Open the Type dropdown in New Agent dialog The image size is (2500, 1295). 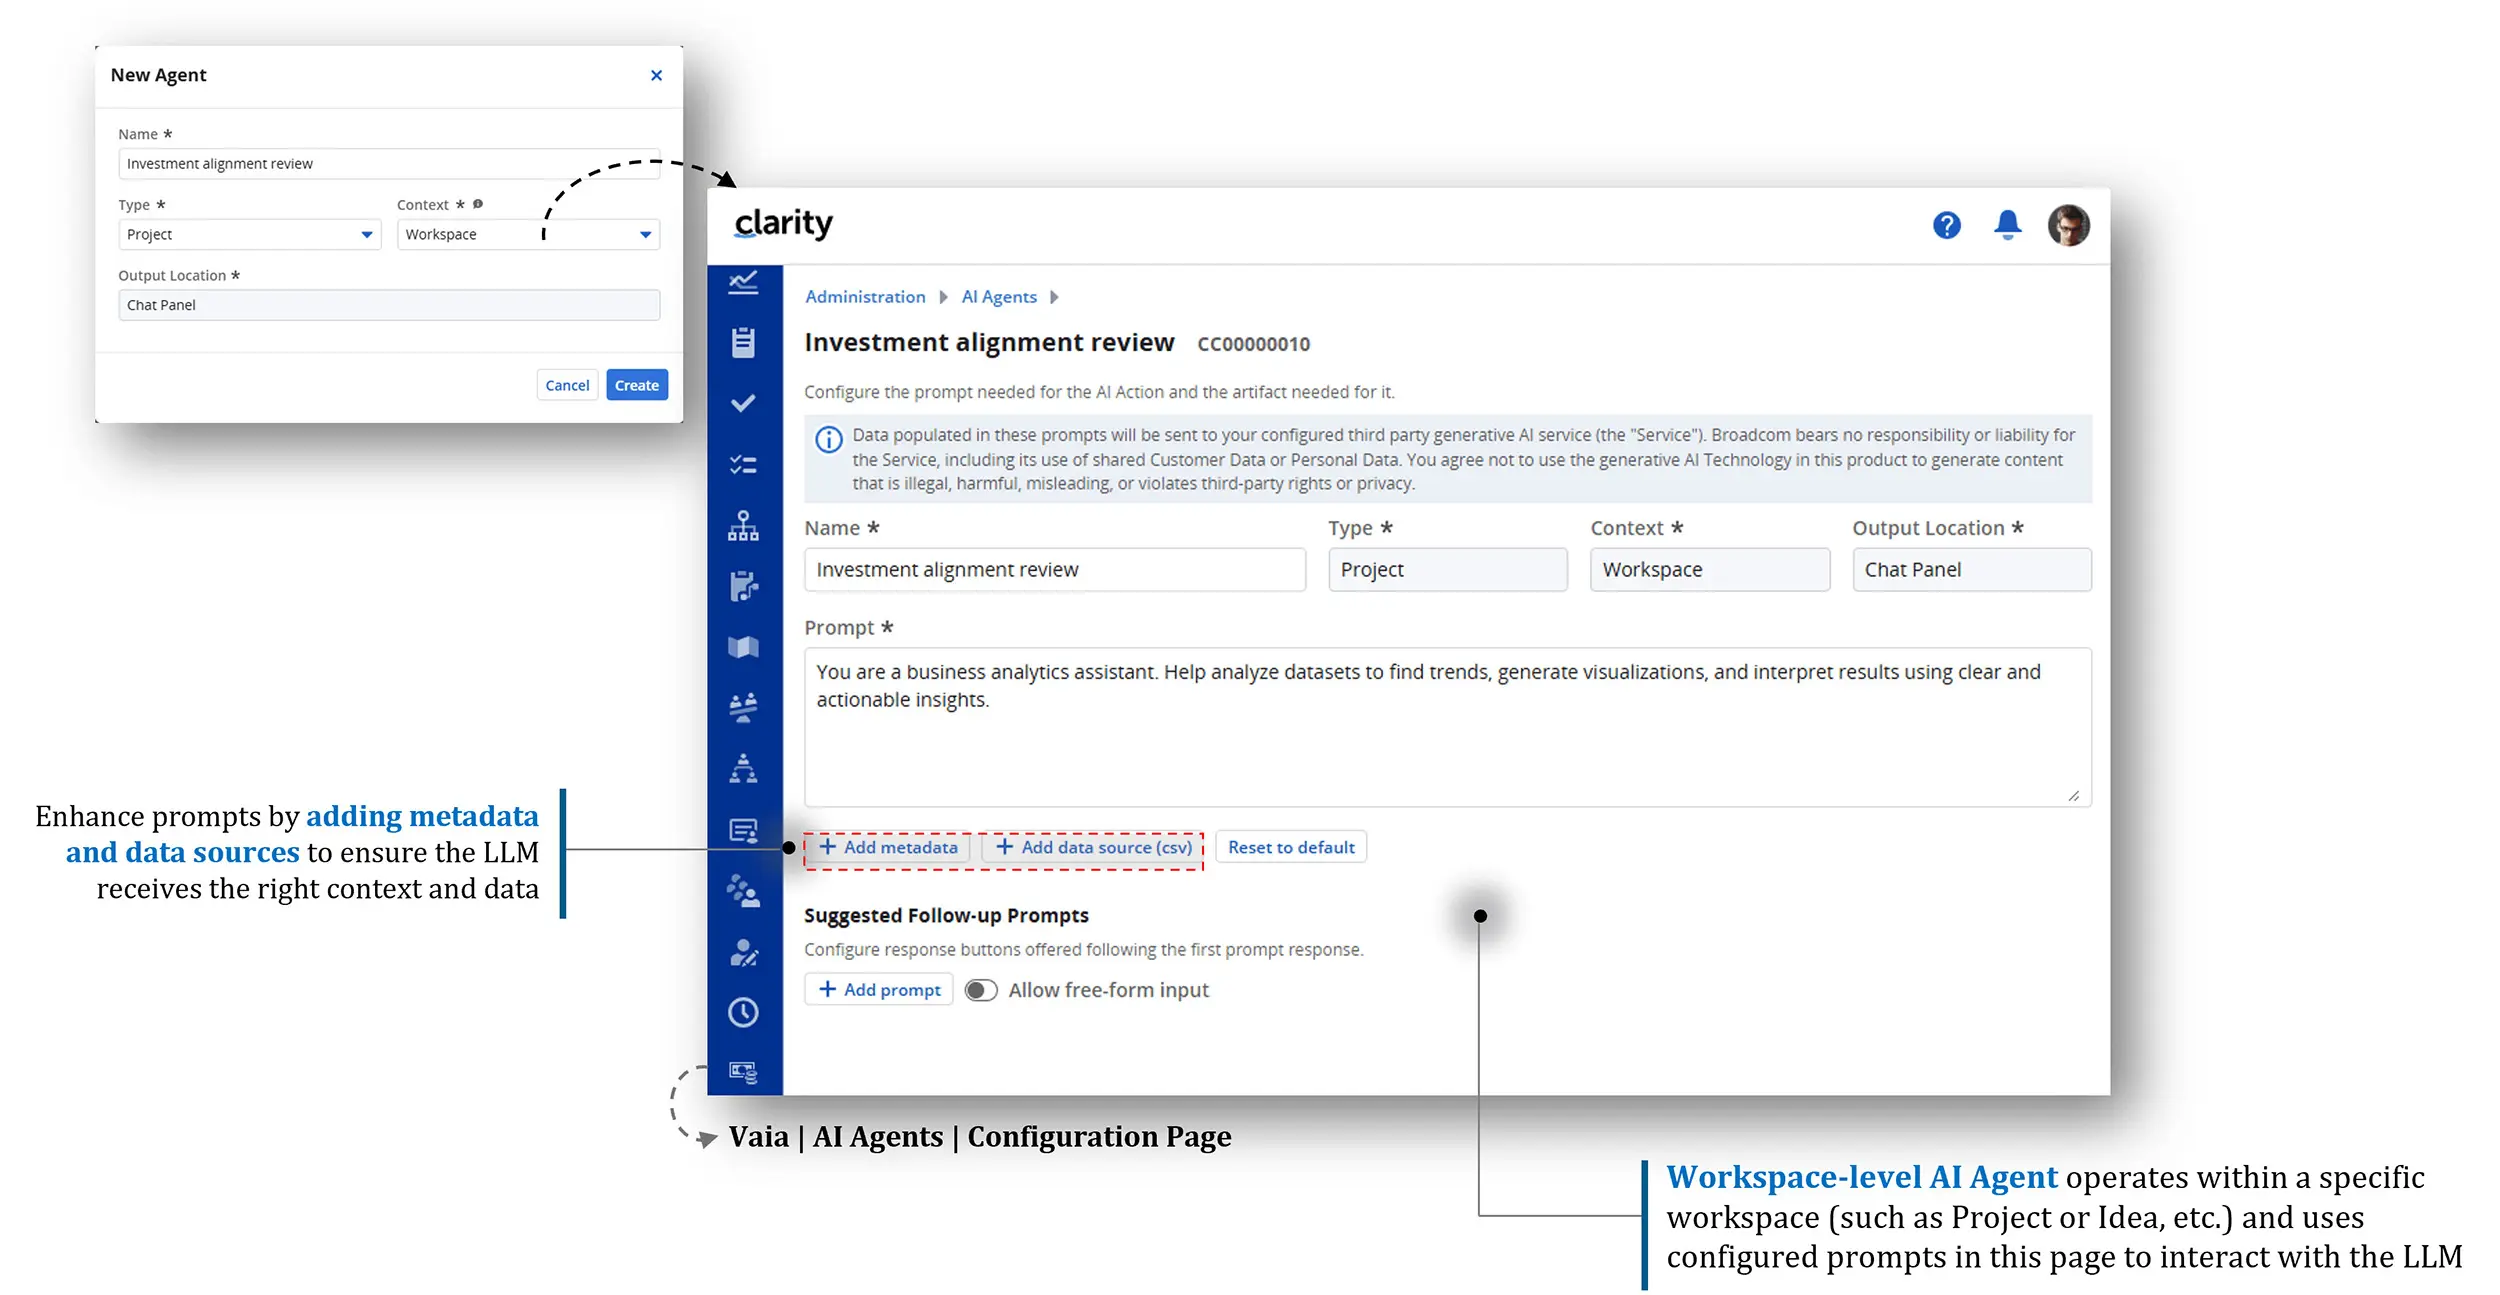pos(249,234)
